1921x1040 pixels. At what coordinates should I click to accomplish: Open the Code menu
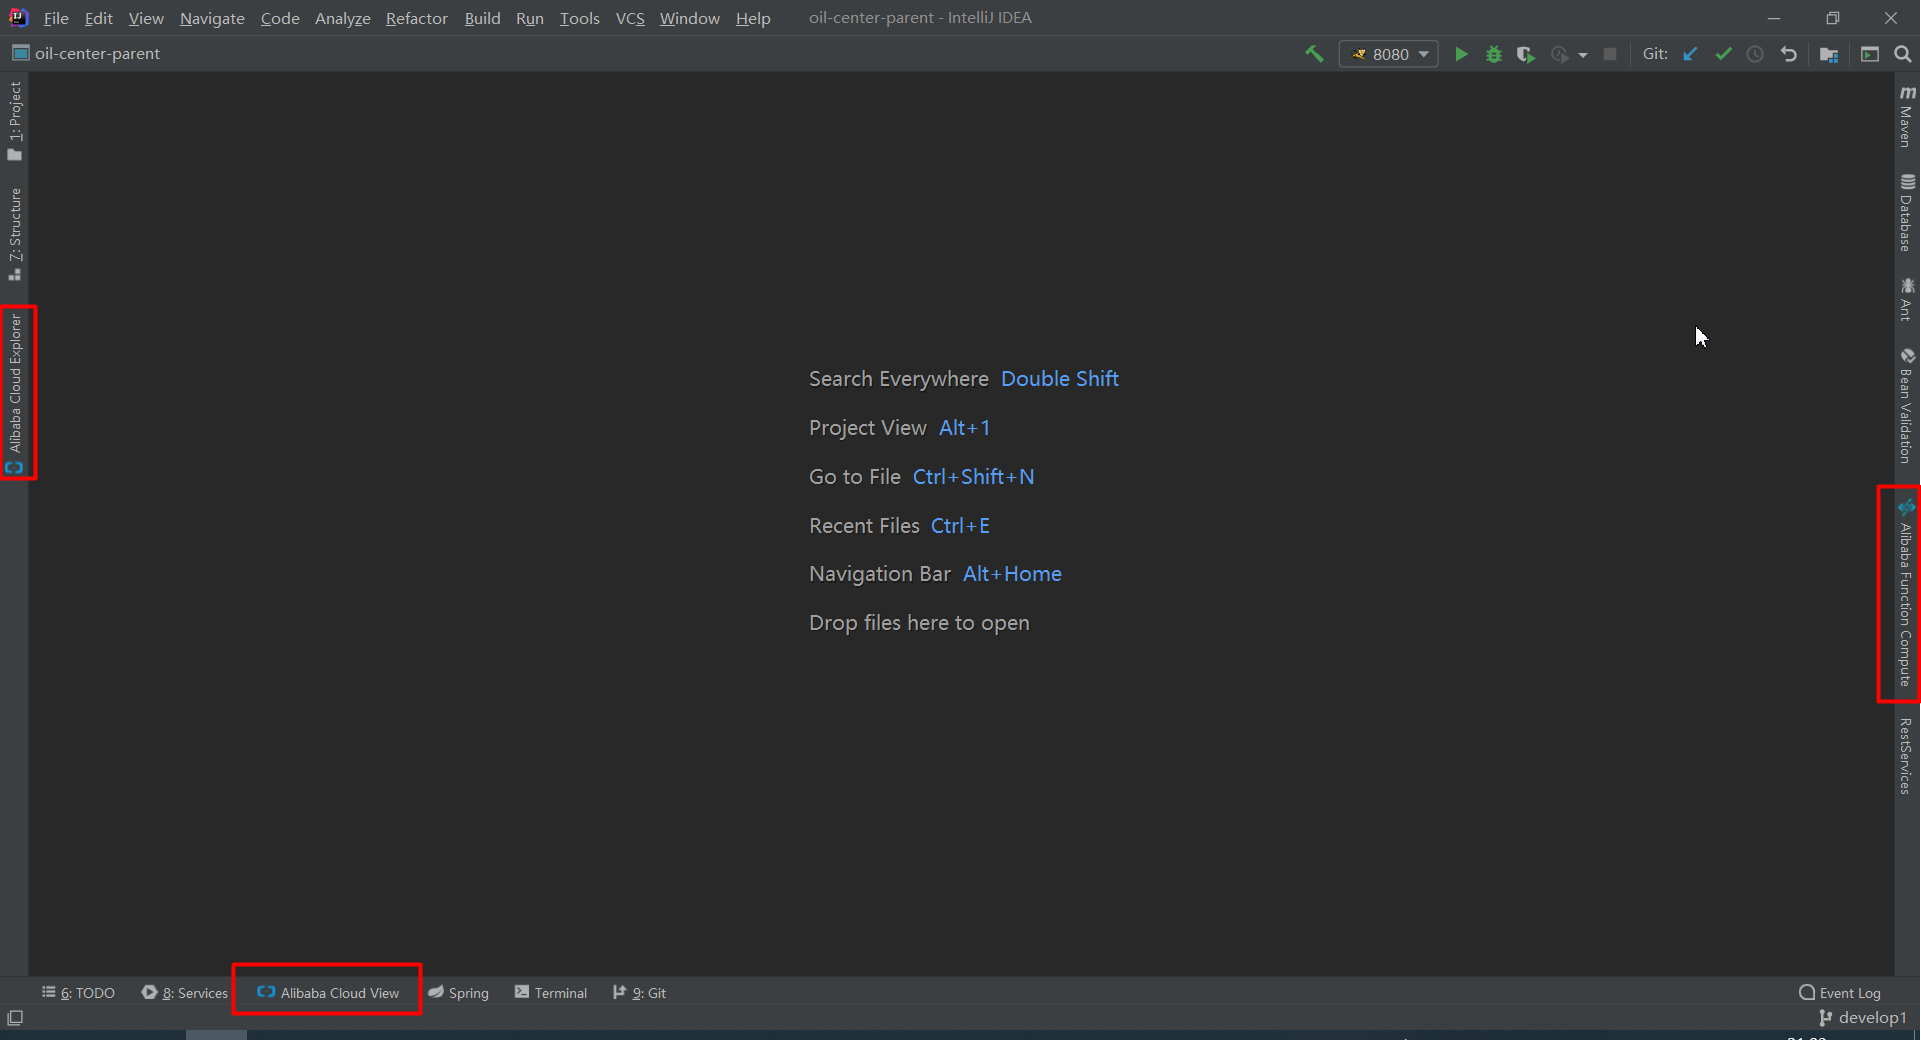pos(280,18)
